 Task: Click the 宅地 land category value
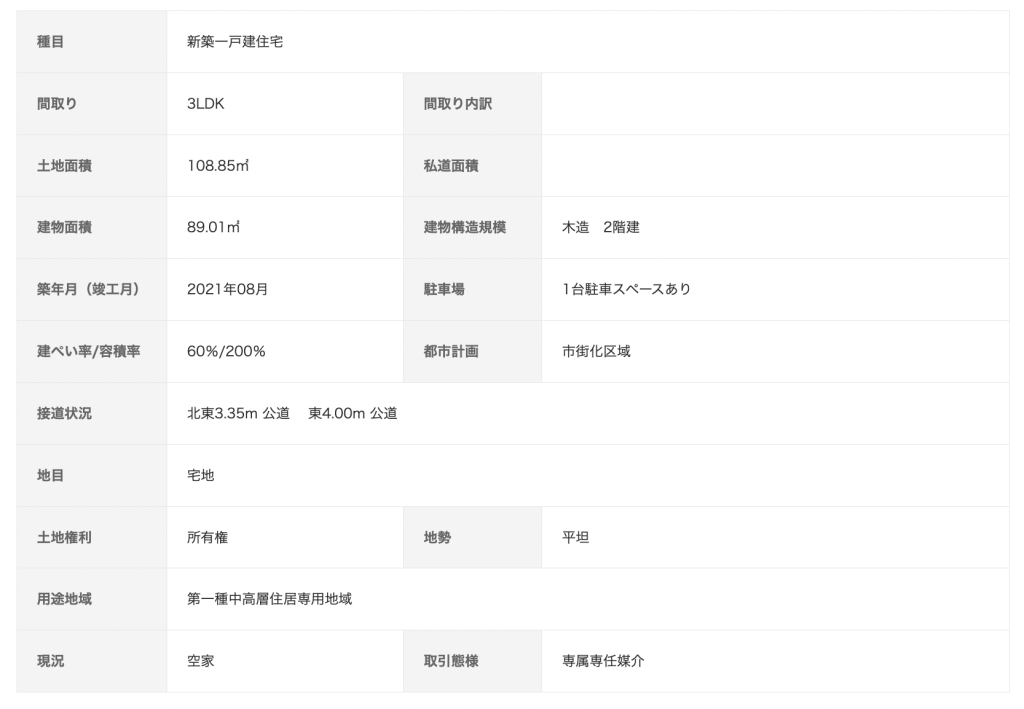200,476
